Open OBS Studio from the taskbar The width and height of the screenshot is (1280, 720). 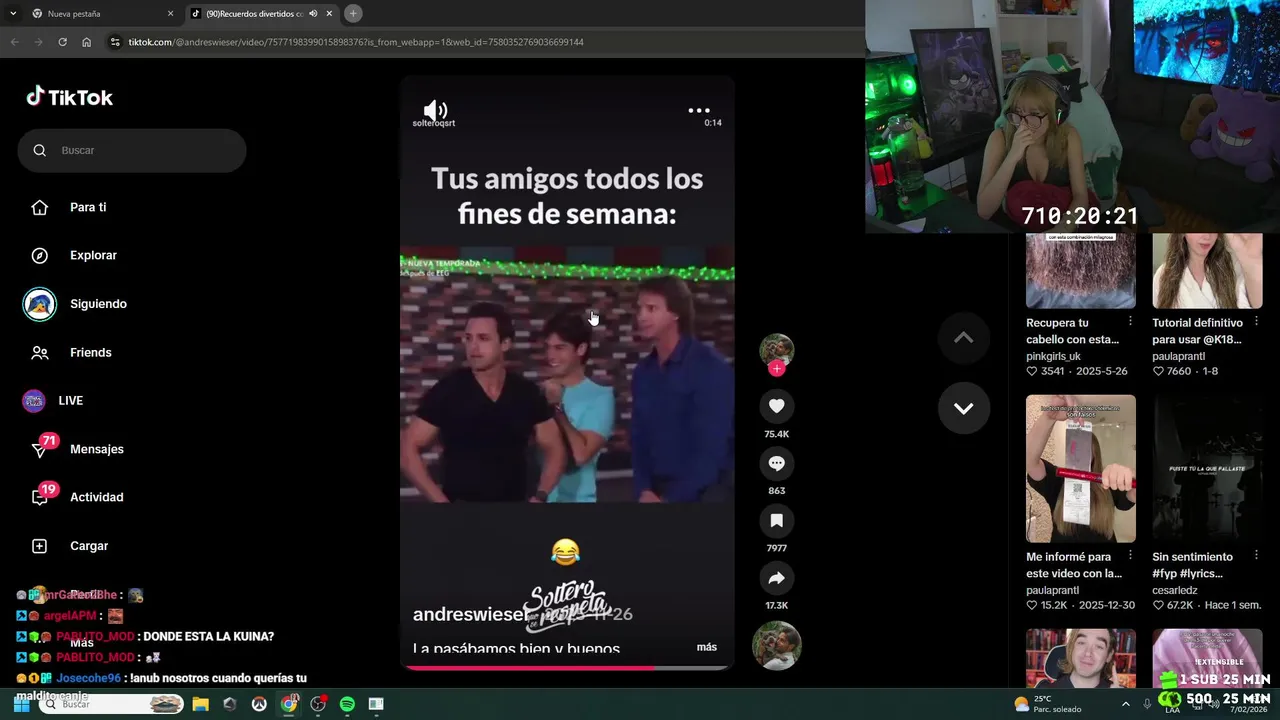click(318, 704)
